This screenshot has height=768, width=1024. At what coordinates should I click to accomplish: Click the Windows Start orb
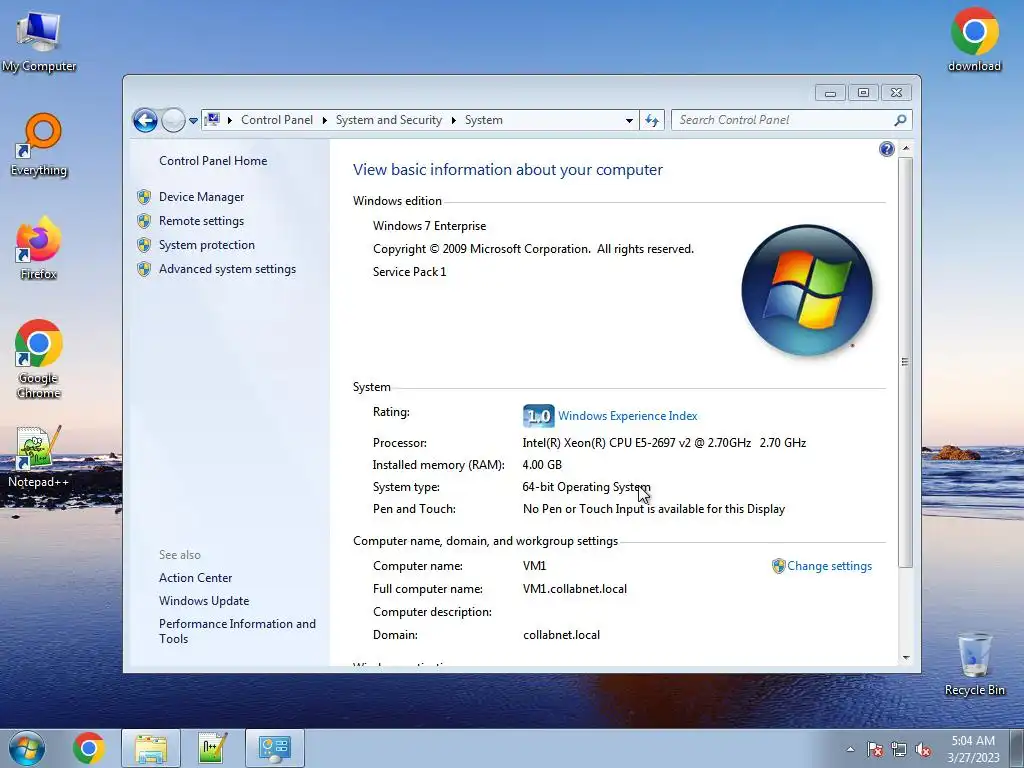27,748
